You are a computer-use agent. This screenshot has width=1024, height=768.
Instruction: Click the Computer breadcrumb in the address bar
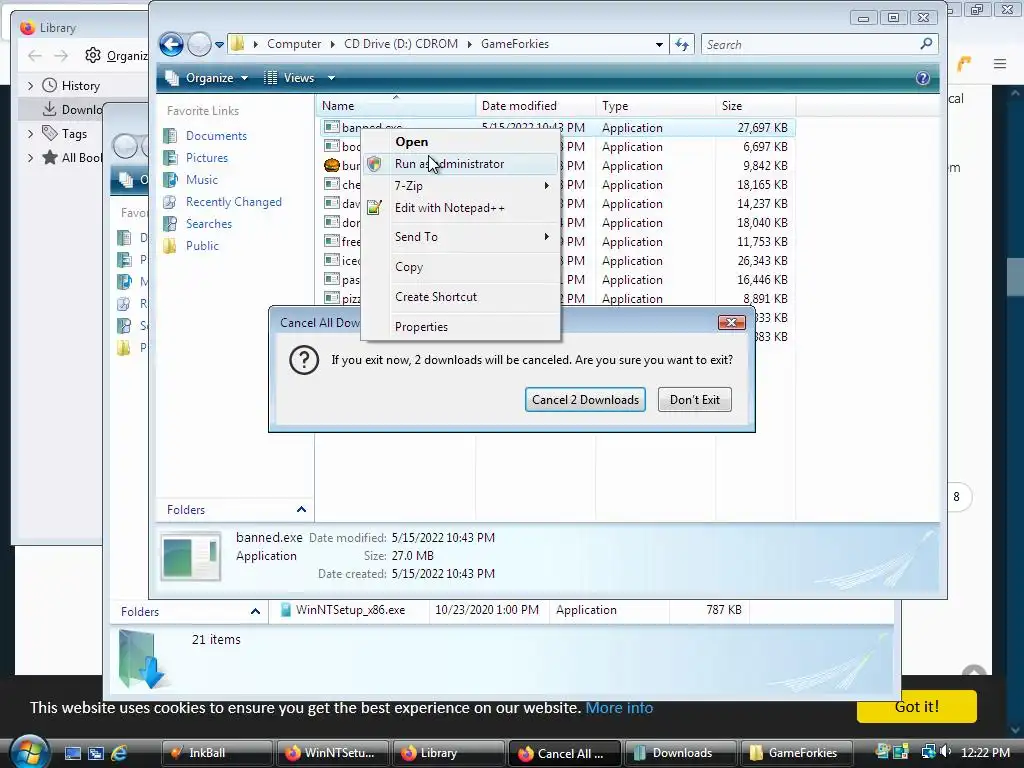point(294,44)
